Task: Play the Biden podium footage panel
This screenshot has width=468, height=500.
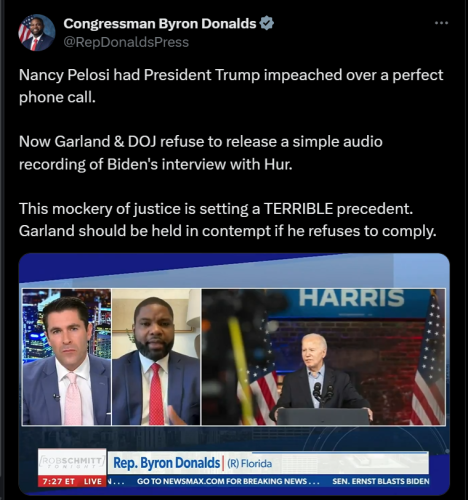Action: tap(323, 357)
